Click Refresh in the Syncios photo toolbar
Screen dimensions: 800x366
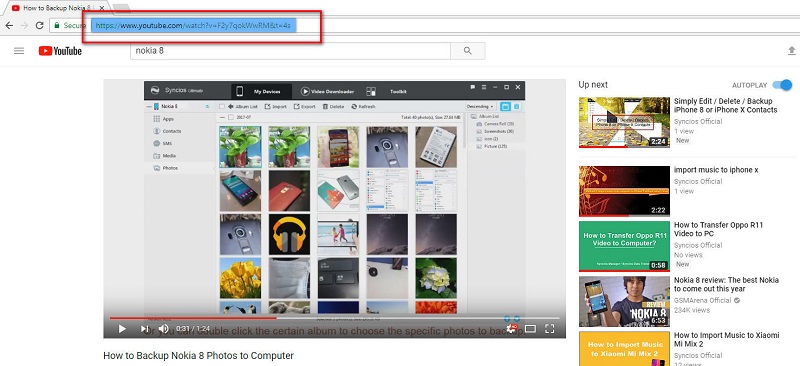click(363, 107)
